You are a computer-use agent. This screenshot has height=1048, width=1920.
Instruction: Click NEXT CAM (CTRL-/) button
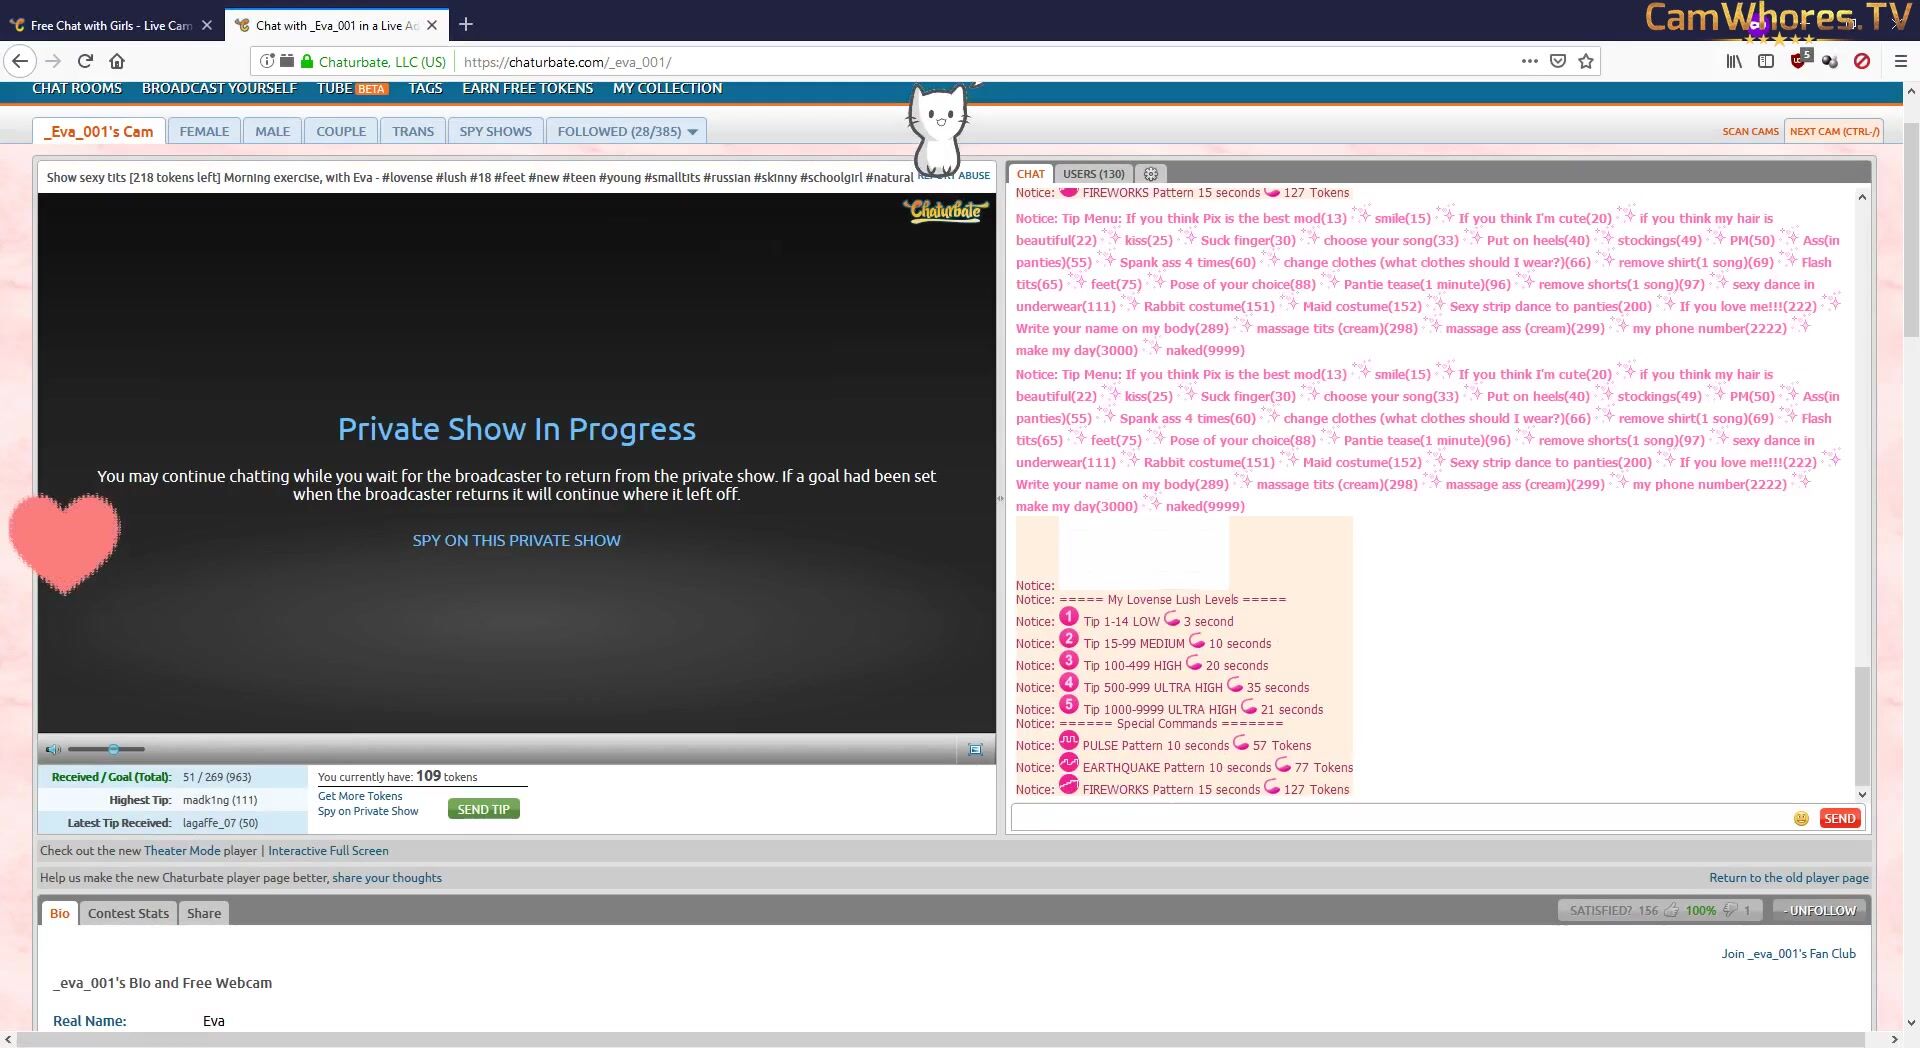pyautogui.click(x=1834, y=131)
